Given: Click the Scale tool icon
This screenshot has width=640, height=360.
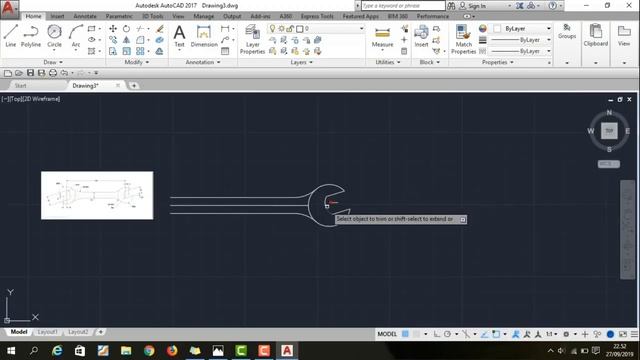Looking at the screenshot, I should pyautogui.click(x=127, y=51).
